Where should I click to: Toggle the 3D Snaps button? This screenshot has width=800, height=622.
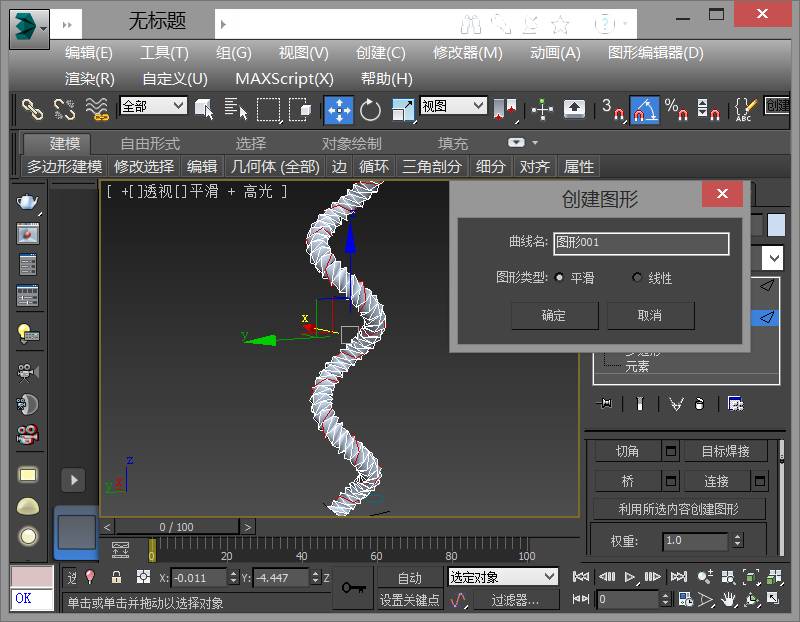pos(612,109)
